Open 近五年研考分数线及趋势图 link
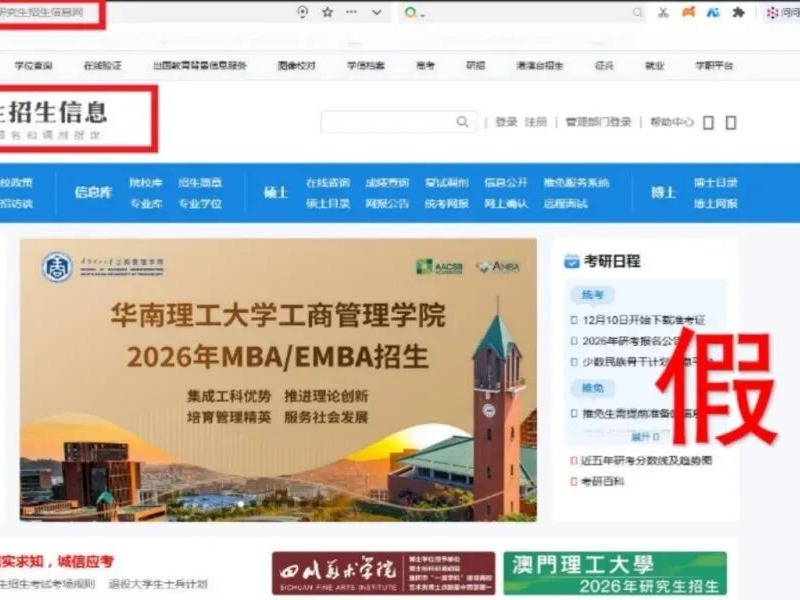This screenshot has width=800, height=600. [x=646, y=461]
